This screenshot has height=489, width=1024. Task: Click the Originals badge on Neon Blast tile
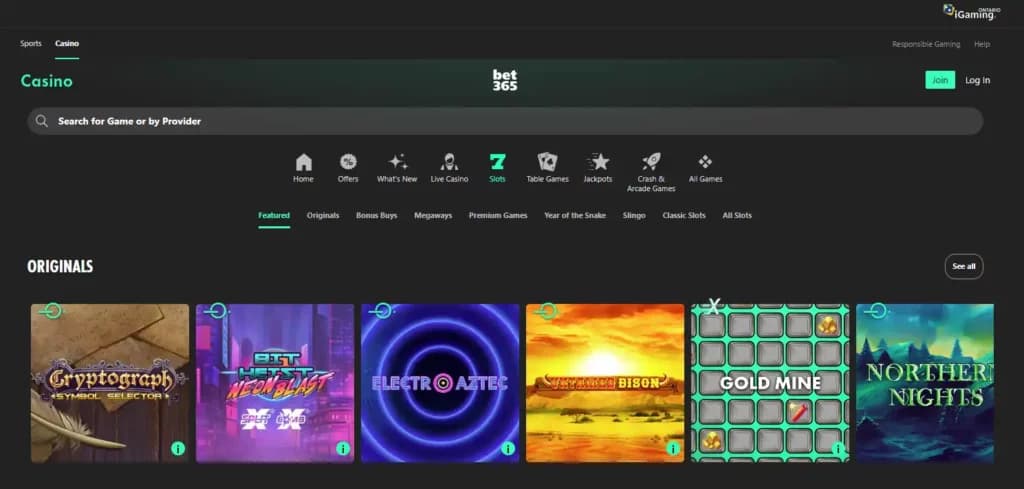(216, 311)
